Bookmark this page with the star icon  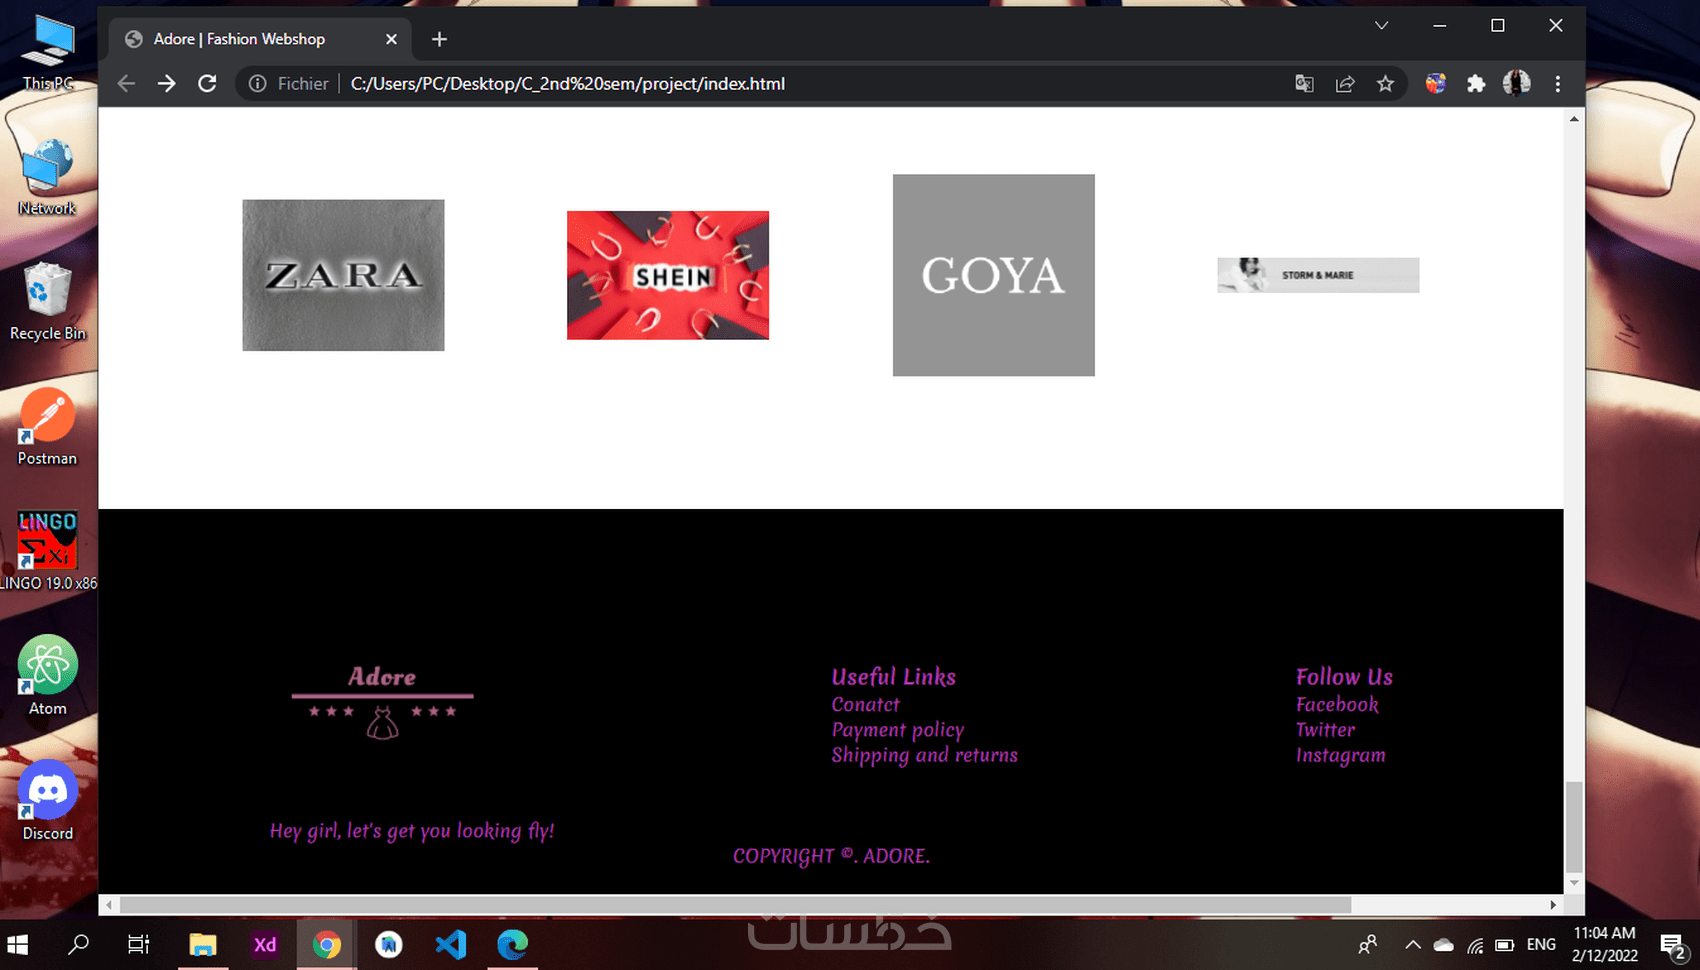(x=1385, y=84)
